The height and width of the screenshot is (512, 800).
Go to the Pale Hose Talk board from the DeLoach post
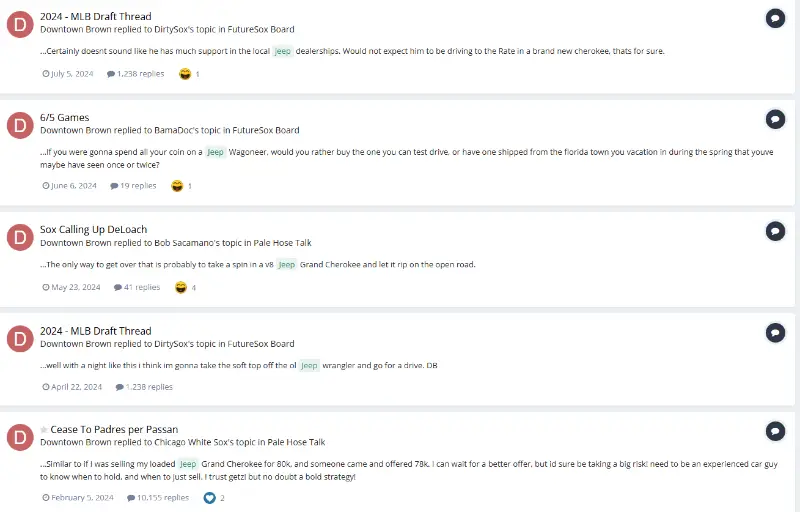click(284, 242)
